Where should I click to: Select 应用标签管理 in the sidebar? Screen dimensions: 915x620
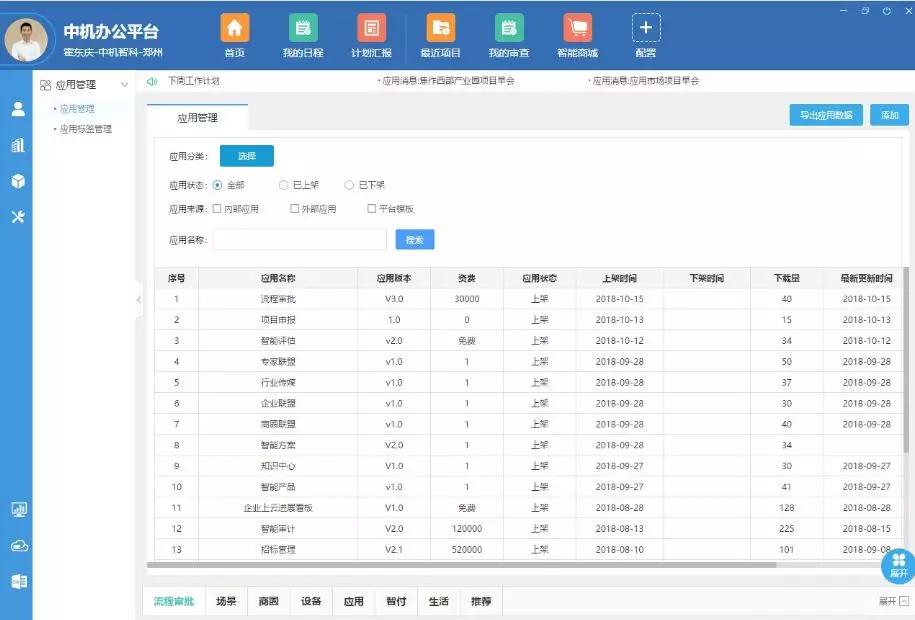[x=86, y=129]
